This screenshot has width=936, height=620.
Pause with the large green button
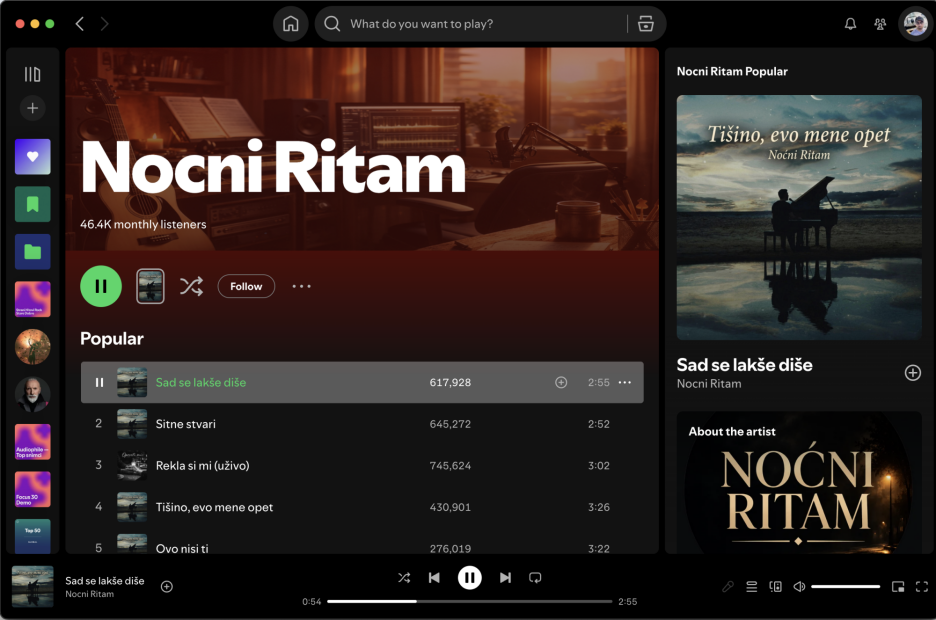coord(101,286)
